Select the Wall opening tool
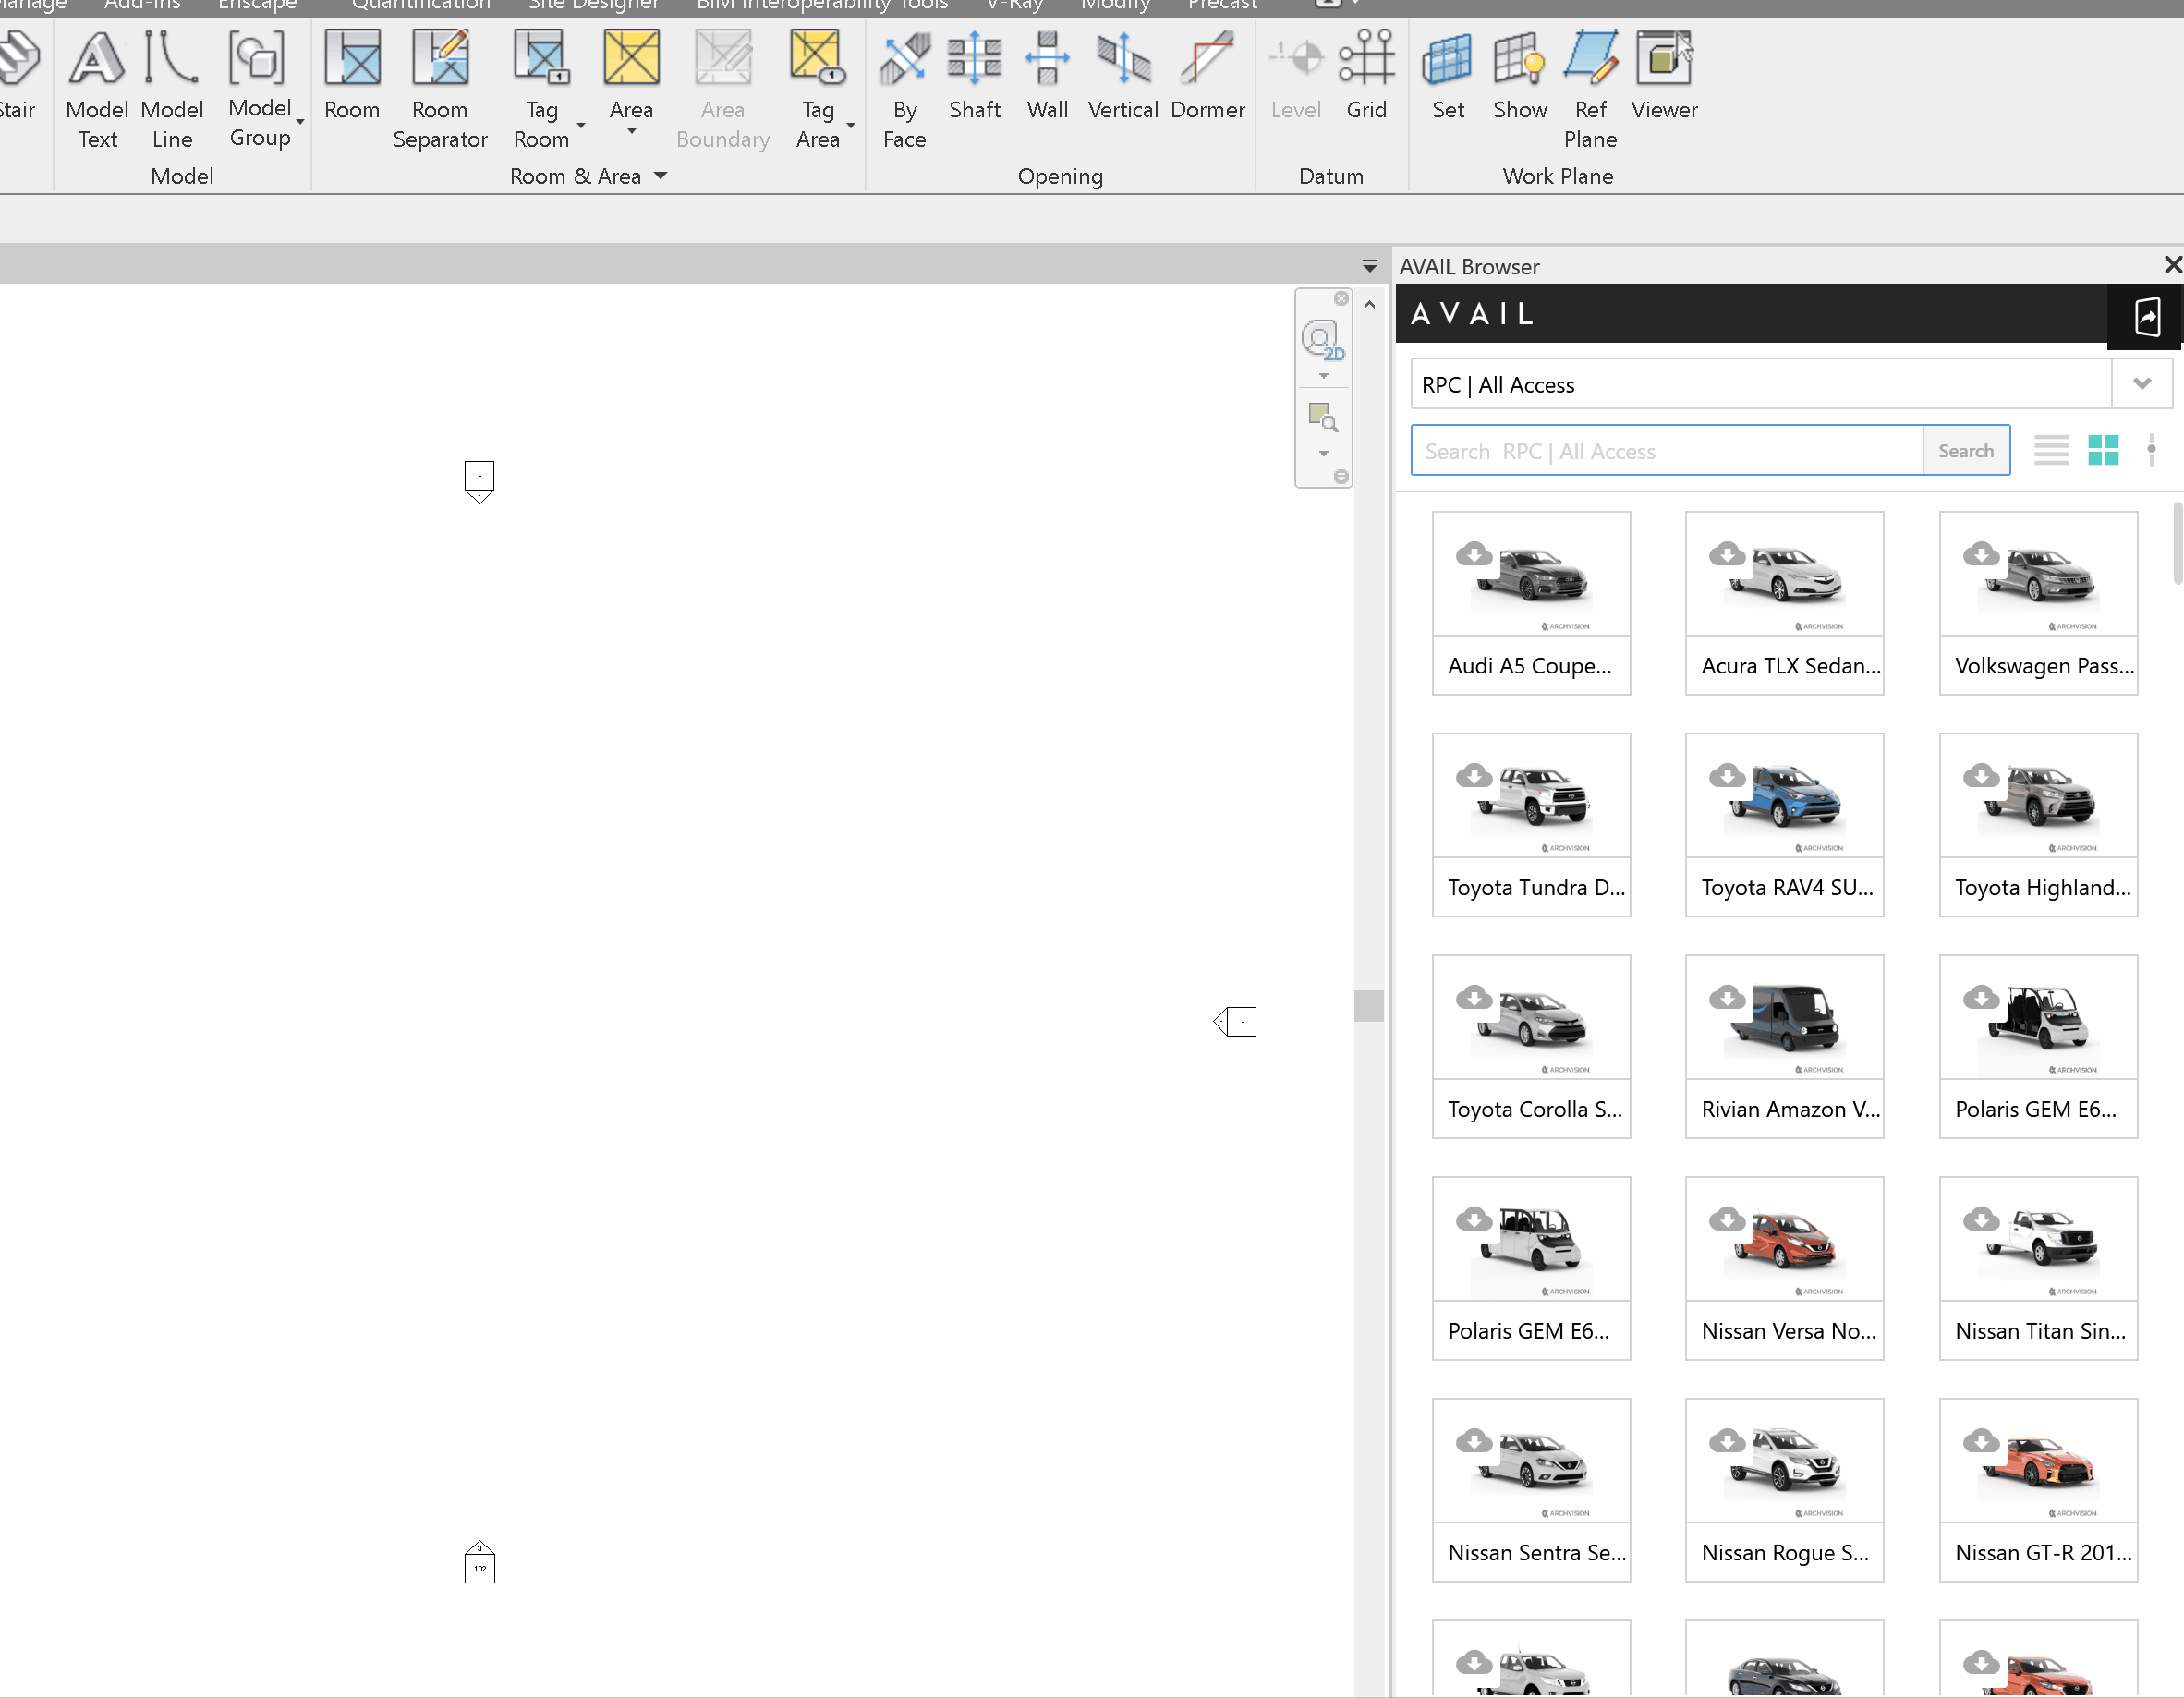The height and width of the screenshot is (1698, 2184). 1046,80
